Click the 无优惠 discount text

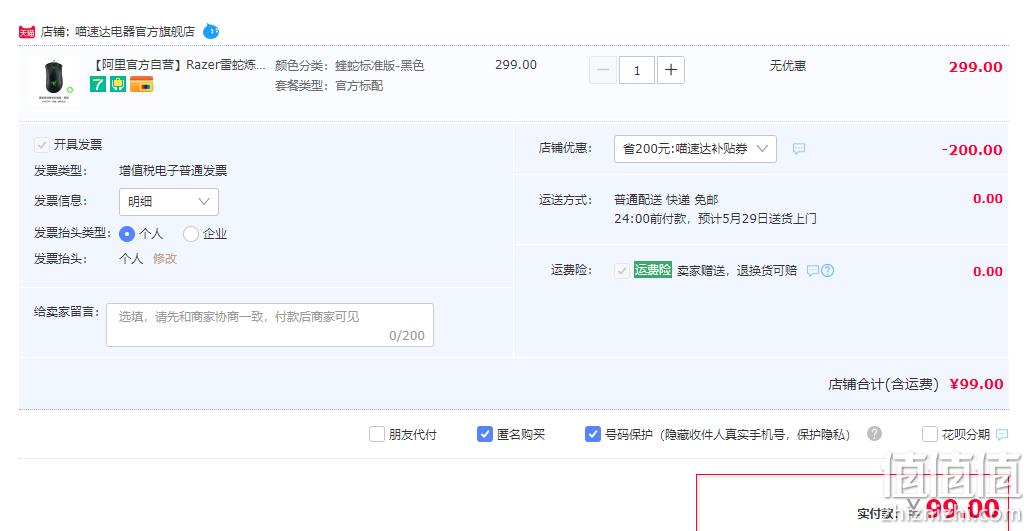788,66
